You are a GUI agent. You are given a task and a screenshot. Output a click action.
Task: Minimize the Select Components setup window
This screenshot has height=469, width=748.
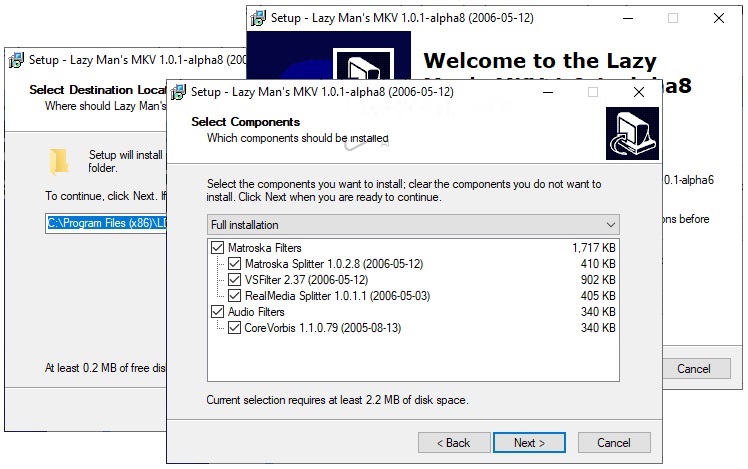[547, 92]
